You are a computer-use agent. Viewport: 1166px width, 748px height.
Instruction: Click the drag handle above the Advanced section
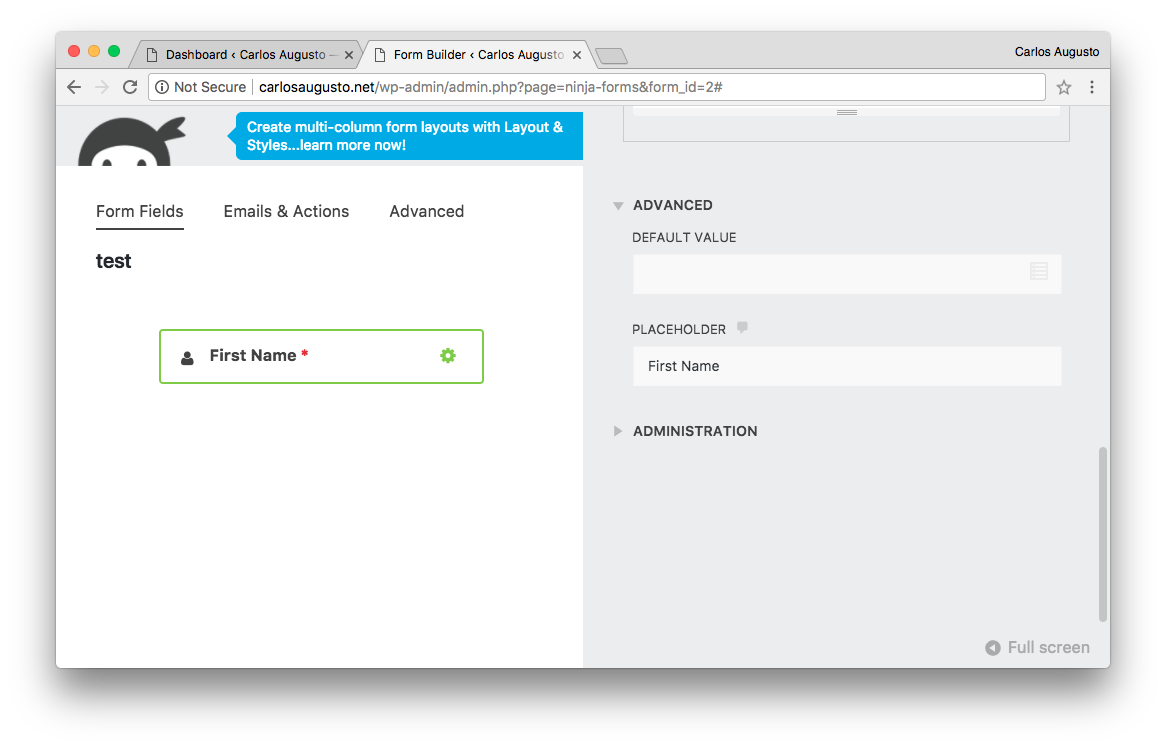tap(846, 112)
